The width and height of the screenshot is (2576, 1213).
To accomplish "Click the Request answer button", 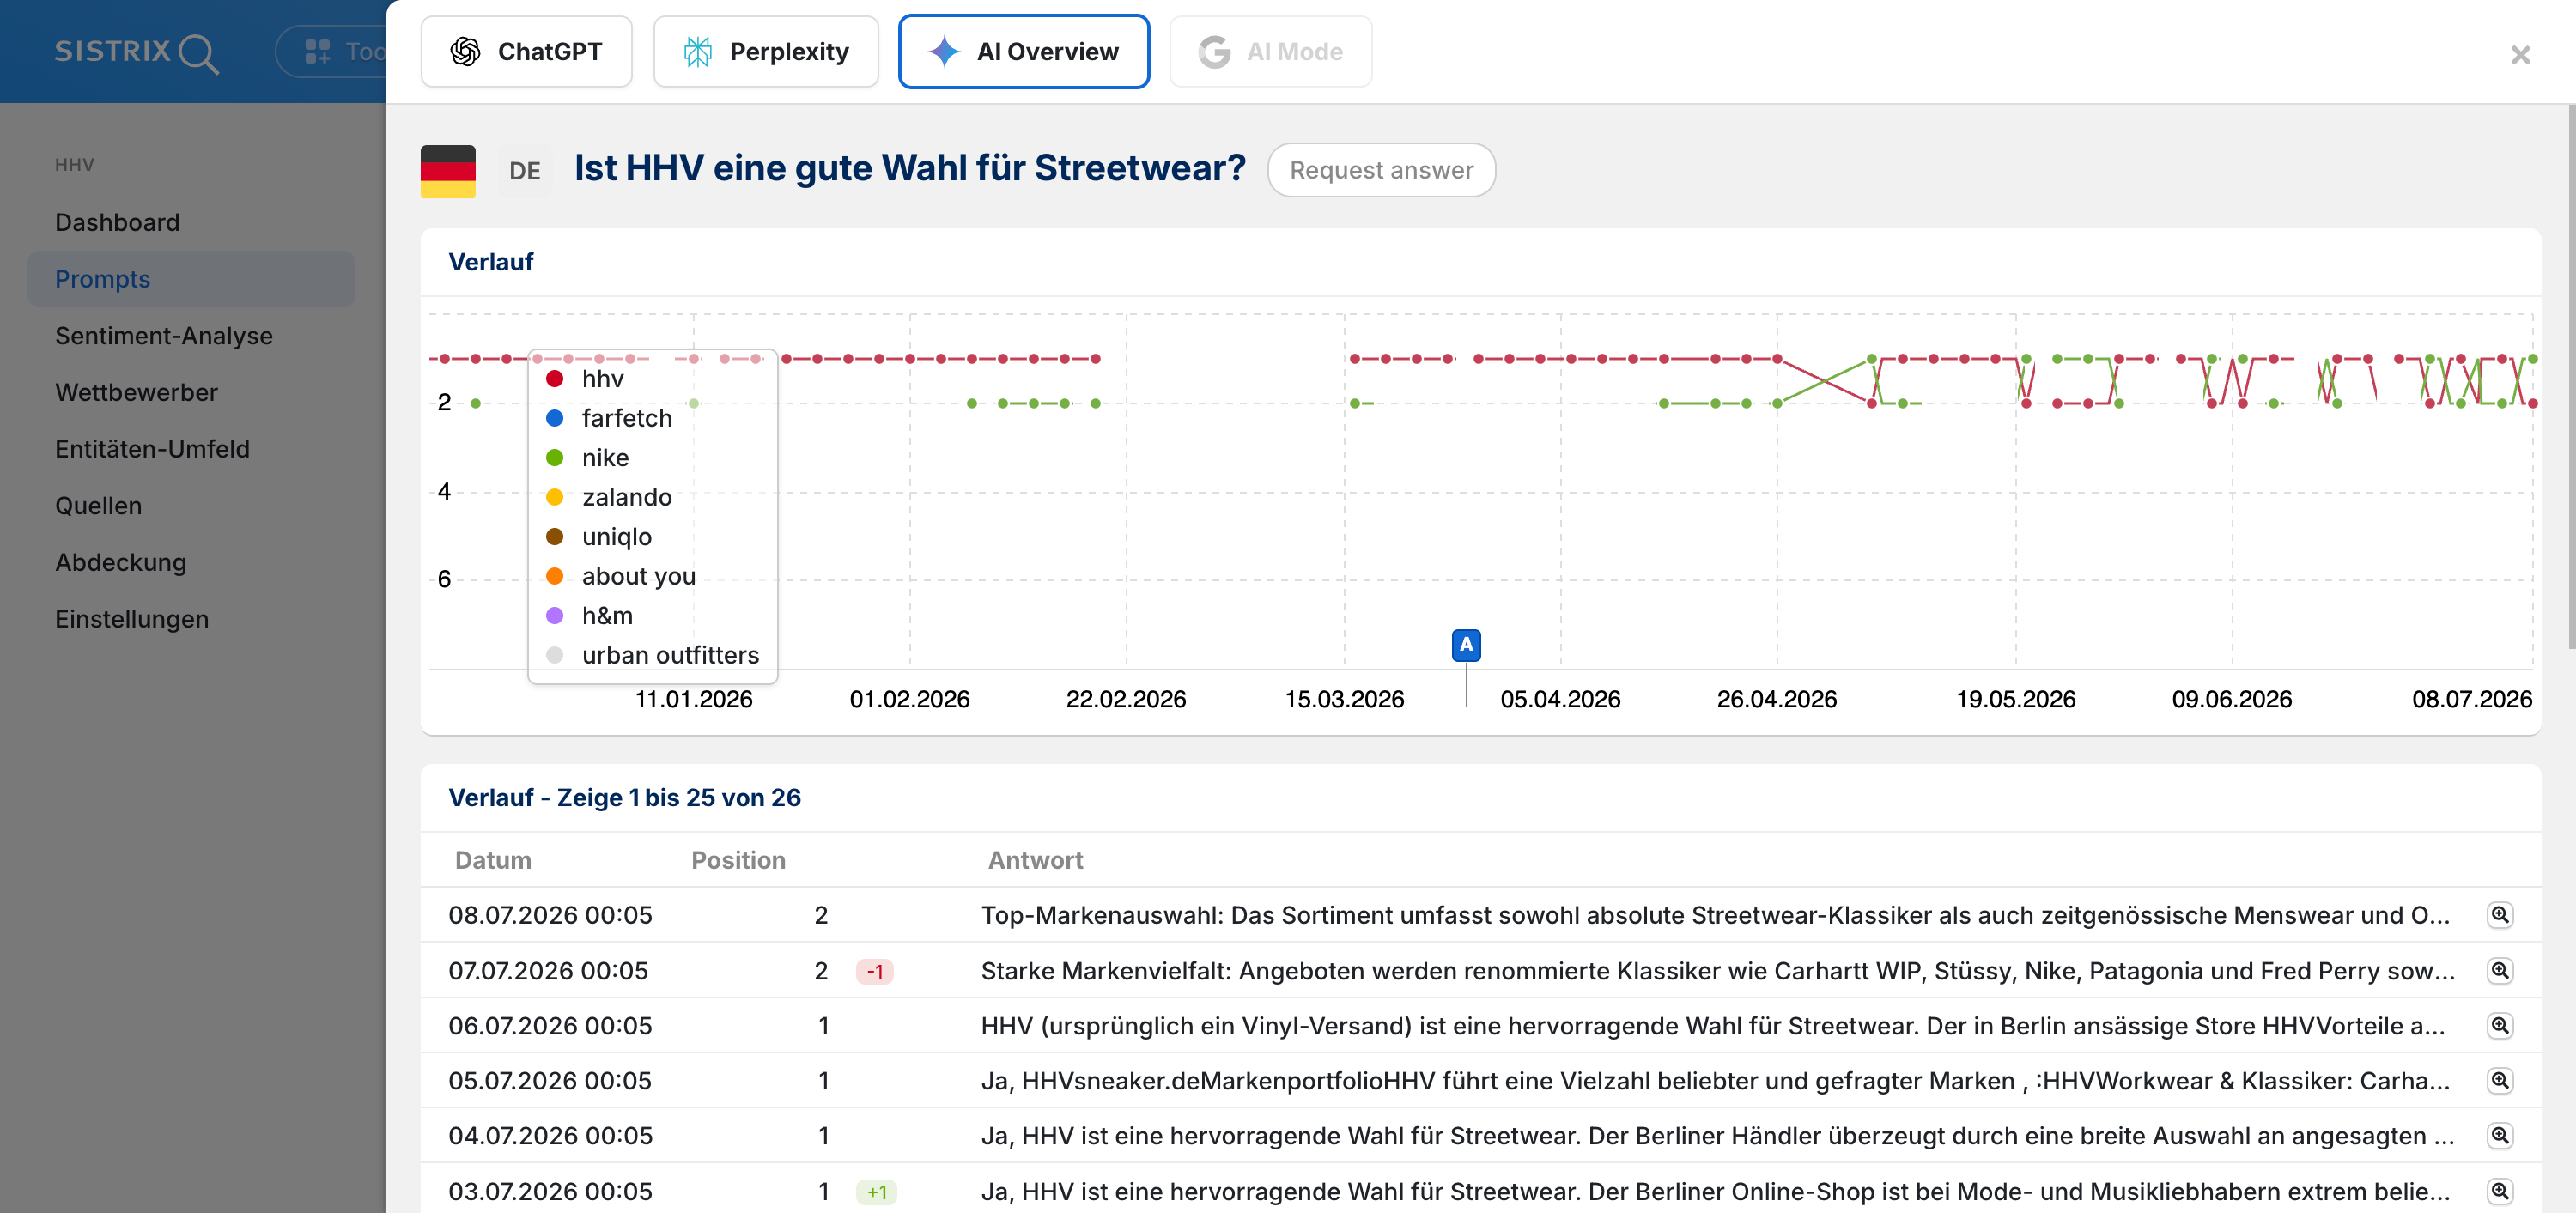I will [x=1381, y=170].
